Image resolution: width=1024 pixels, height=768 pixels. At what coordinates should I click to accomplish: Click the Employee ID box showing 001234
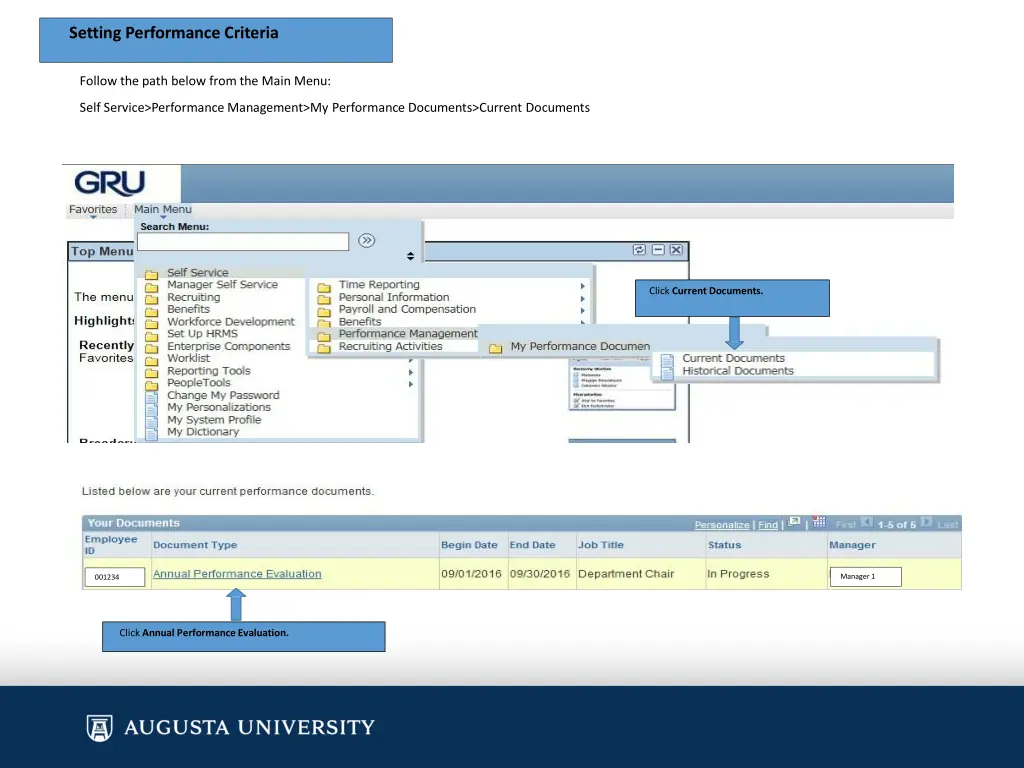coord(115,577)
